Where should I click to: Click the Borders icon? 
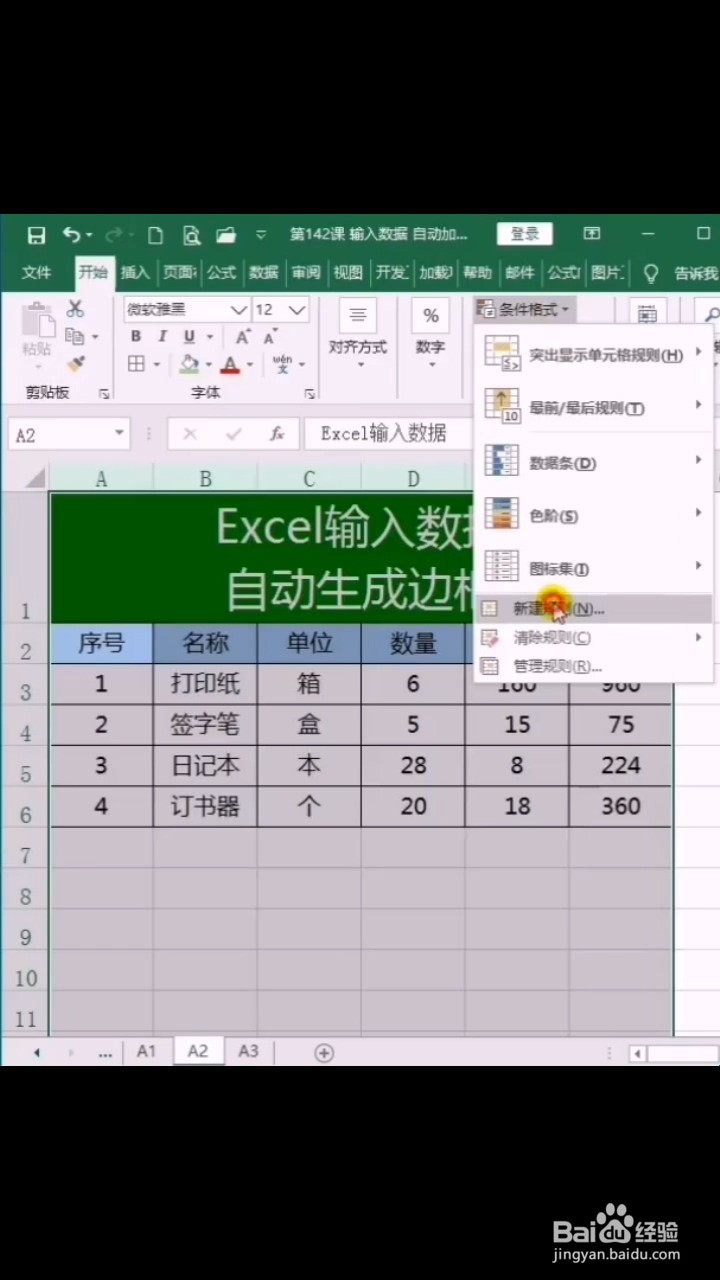click(x=136, y=364)
